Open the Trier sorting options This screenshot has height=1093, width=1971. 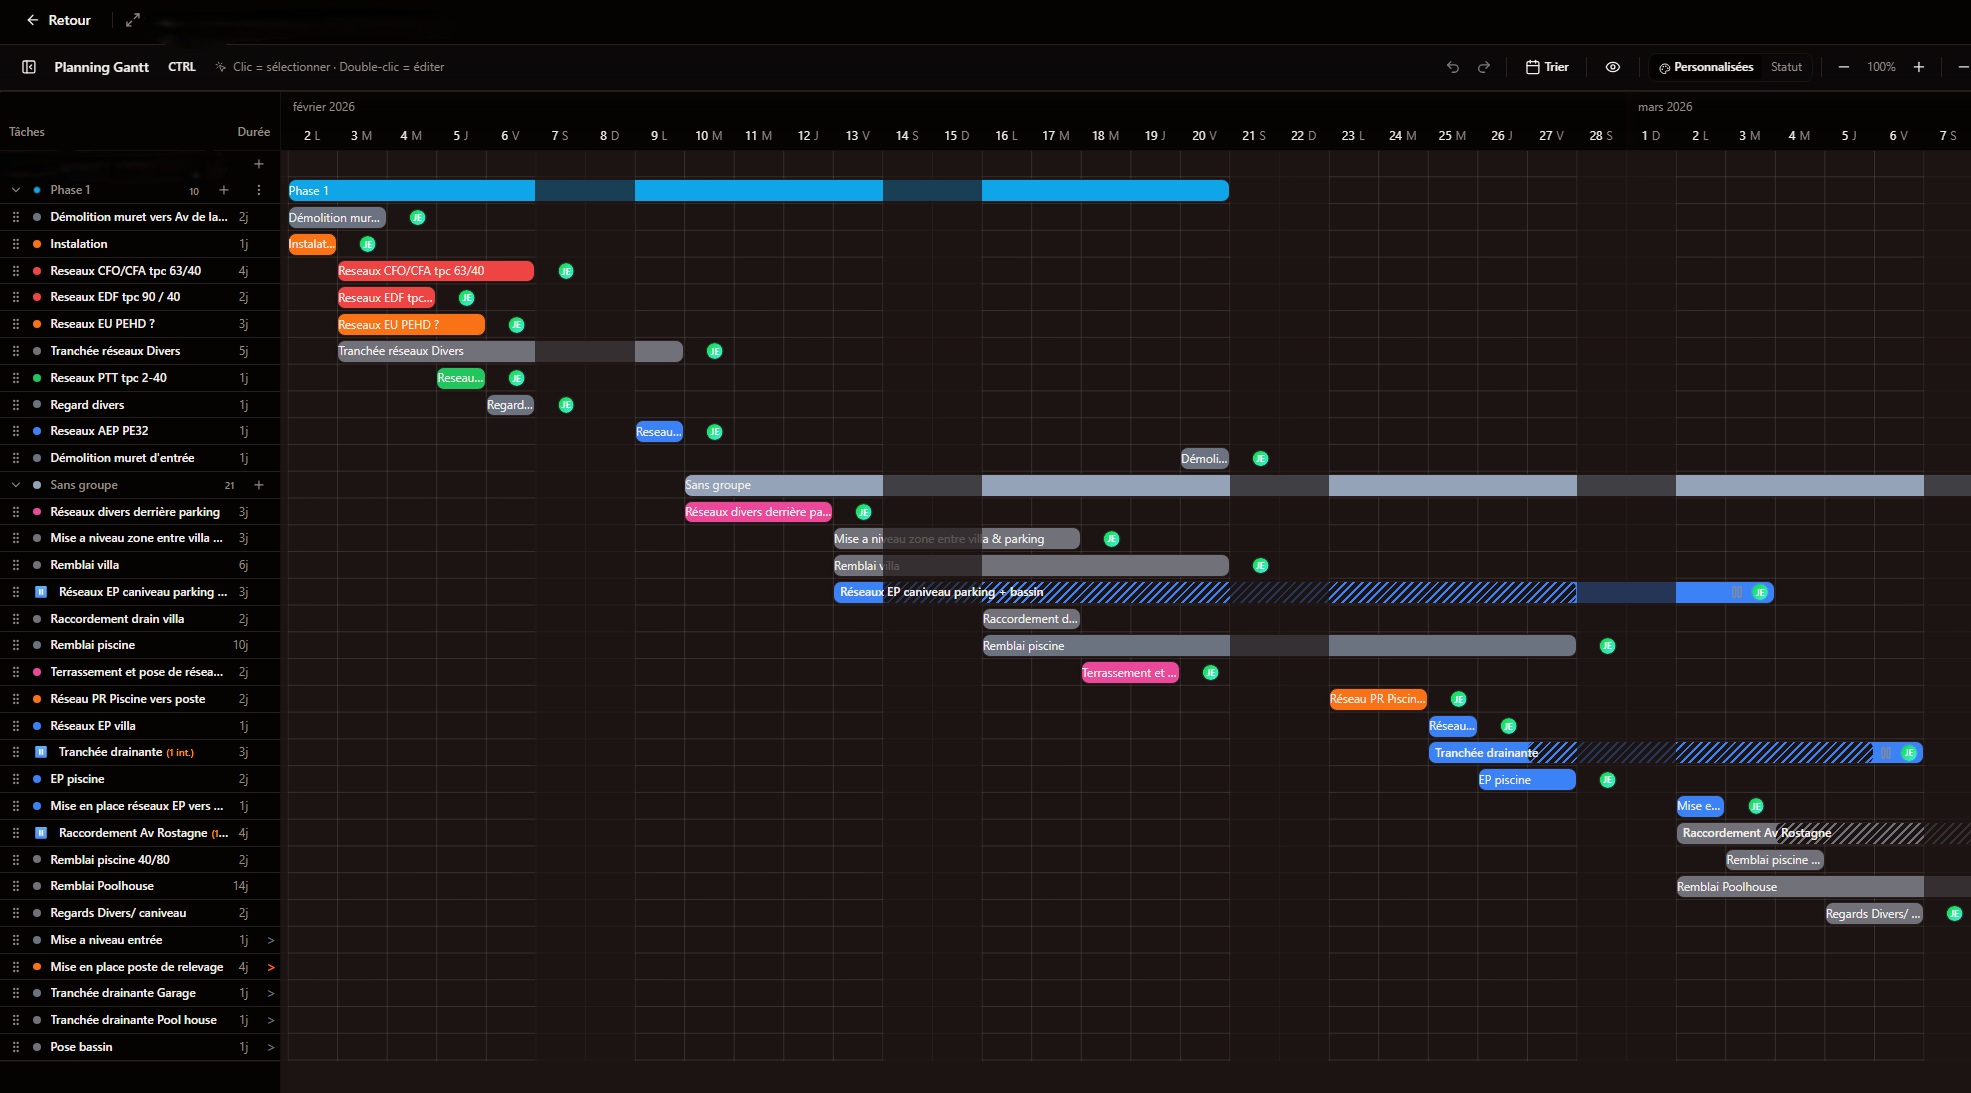pos(1555,67)
